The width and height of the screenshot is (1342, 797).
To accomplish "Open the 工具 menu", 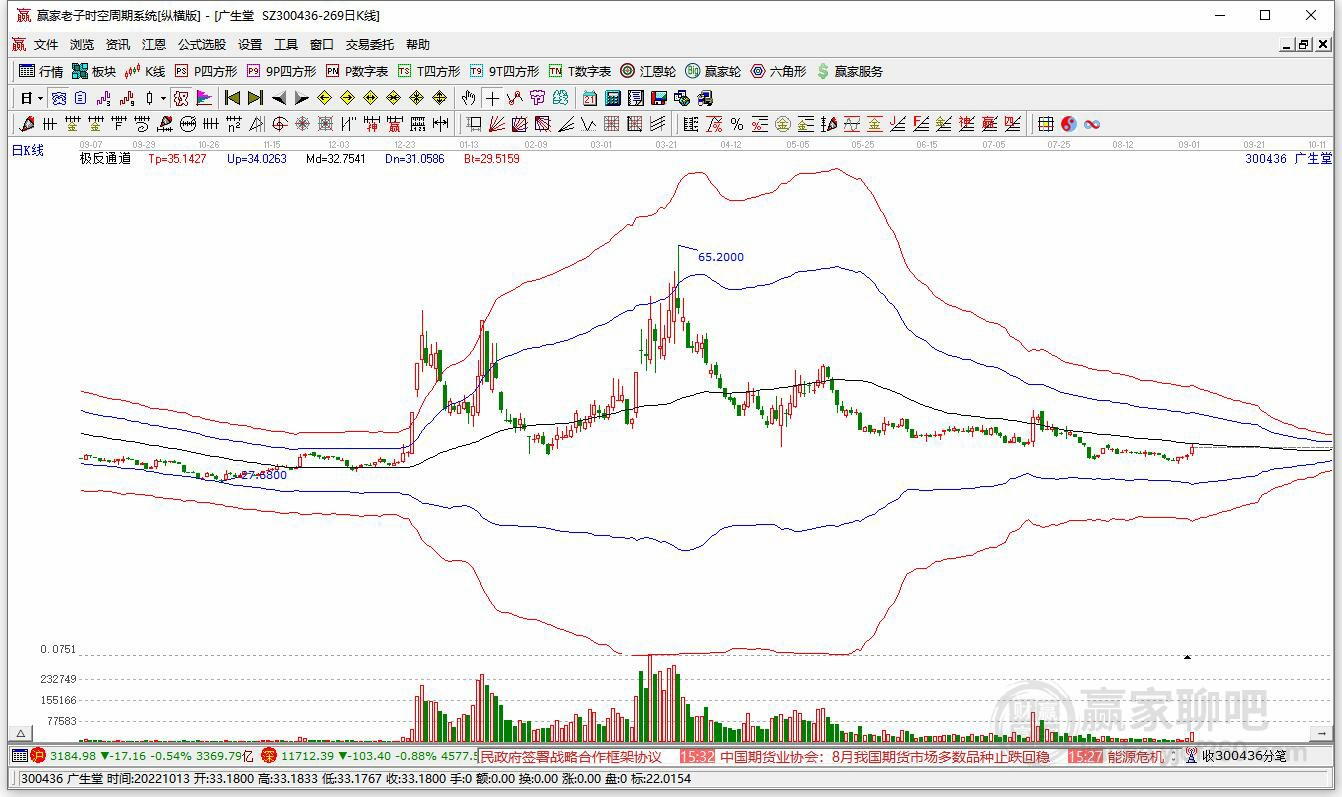I will [286, 45].
